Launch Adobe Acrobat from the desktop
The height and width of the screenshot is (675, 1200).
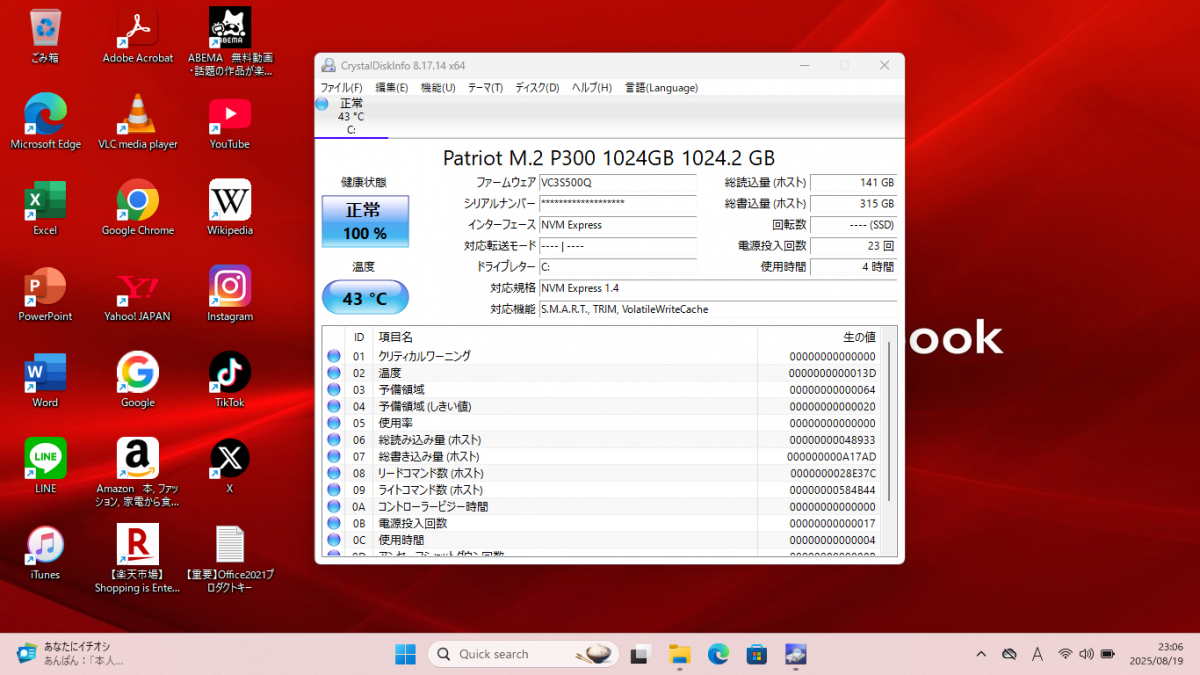(x=138, y=36)
